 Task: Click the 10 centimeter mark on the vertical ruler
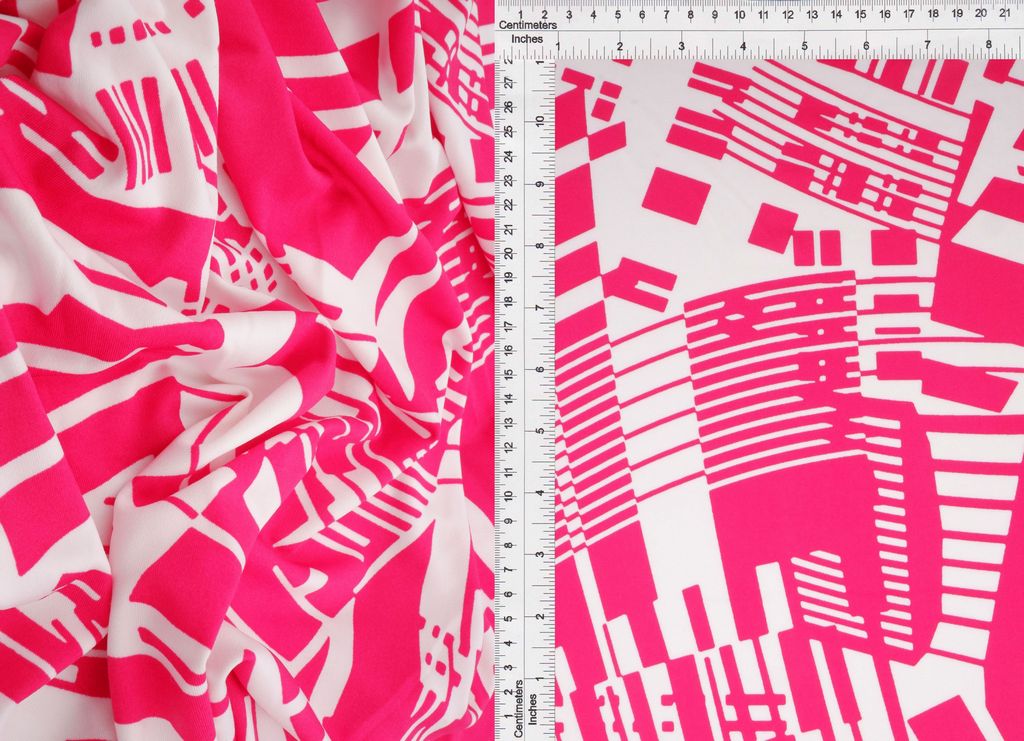click(509, 496)
